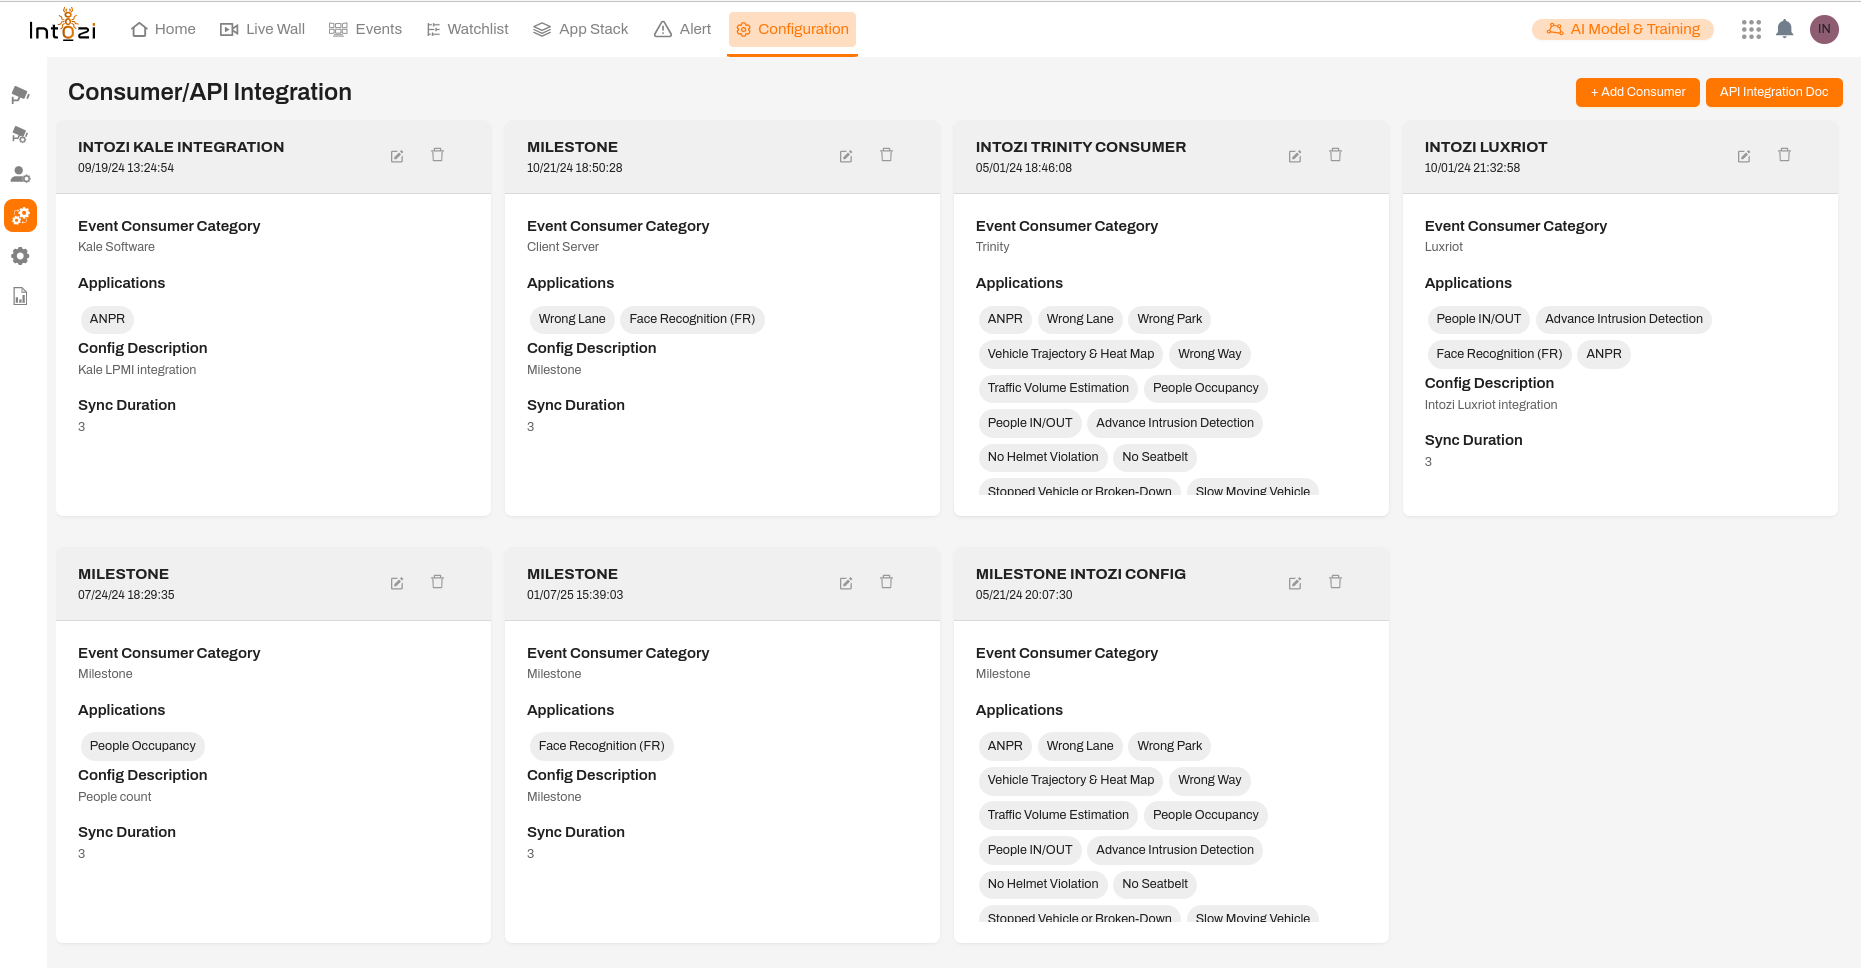Click the Add Consumer button

[x=1637, y=91]
